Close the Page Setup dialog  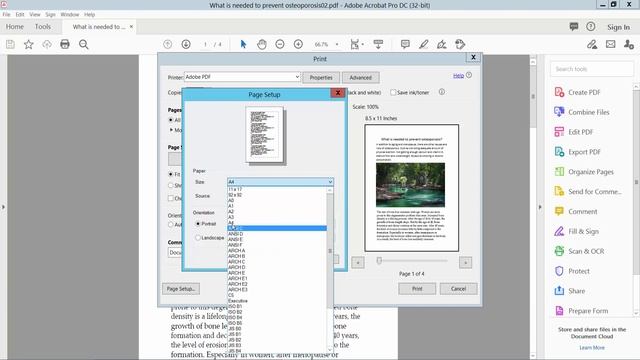[338, 93]
